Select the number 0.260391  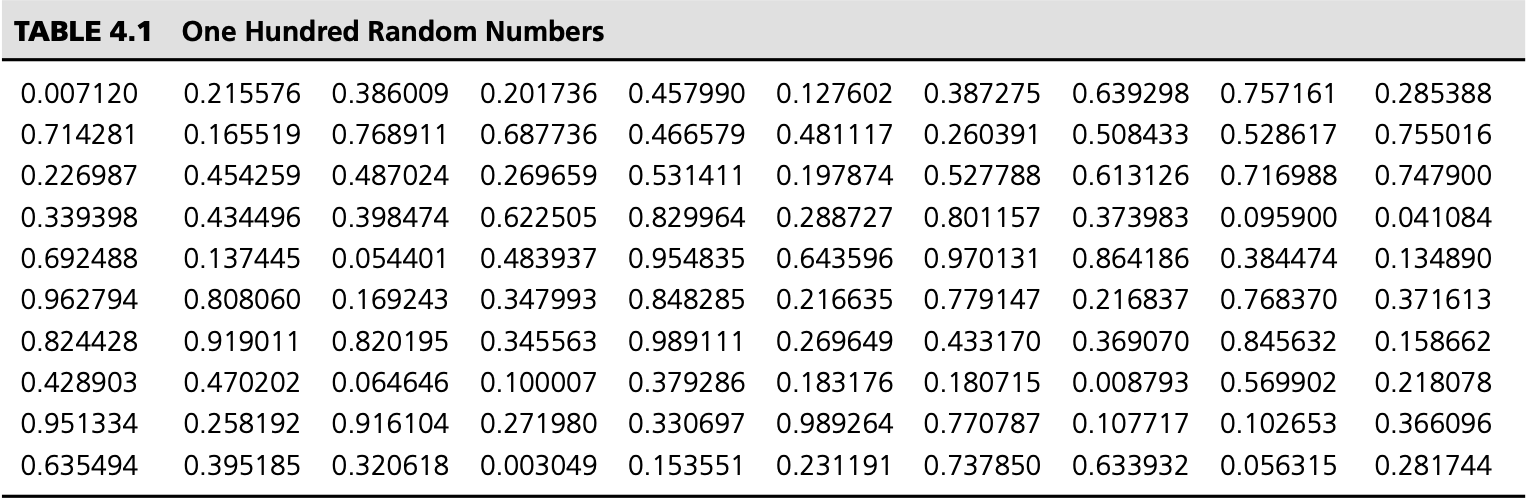click(x=982, y=136)
